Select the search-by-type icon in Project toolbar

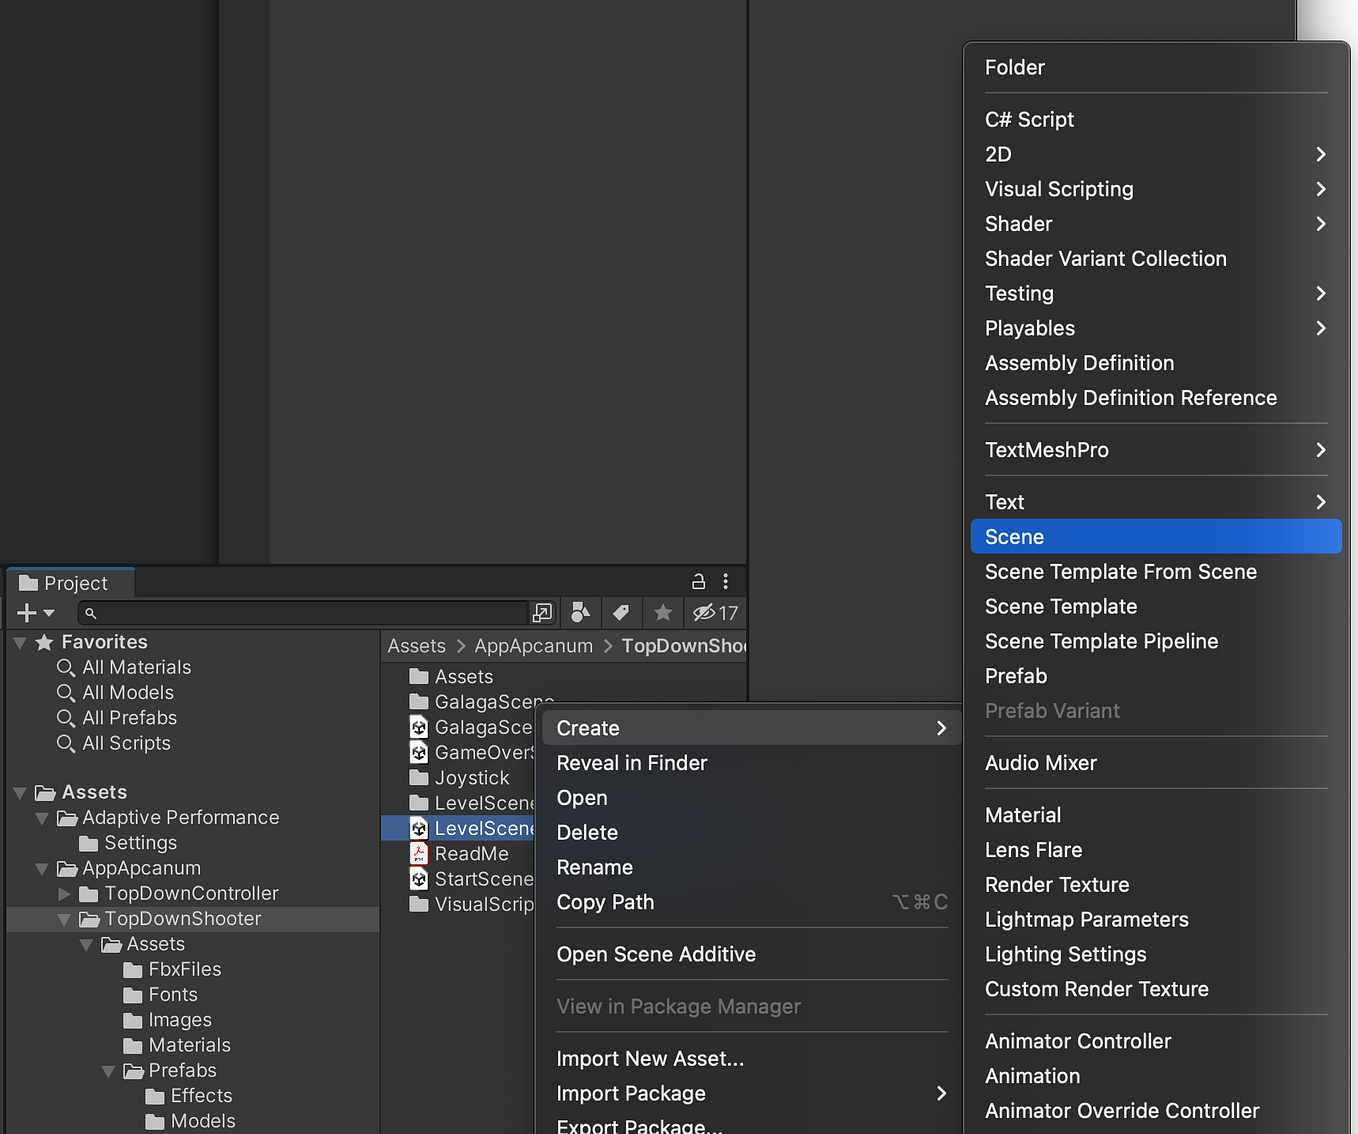tap(580, 613)
